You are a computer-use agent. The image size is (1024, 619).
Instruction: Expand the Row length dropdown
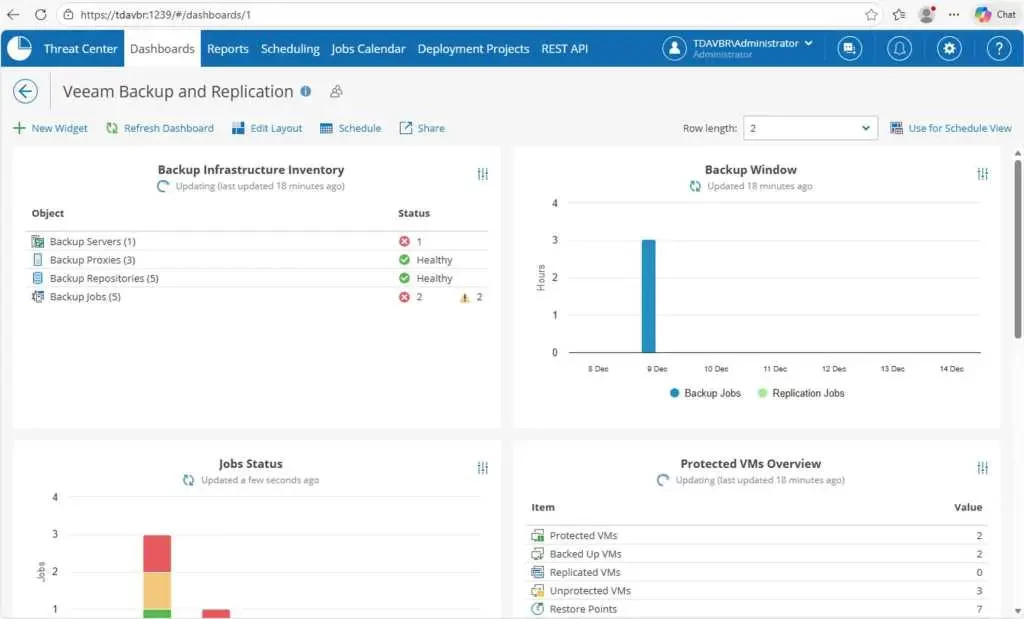(810, 128)
